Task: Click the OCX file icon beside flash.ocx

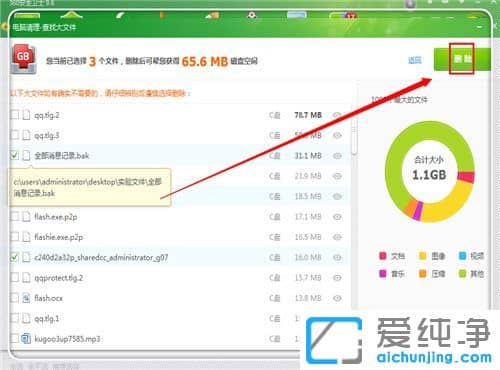Action: tap(26, 298)
